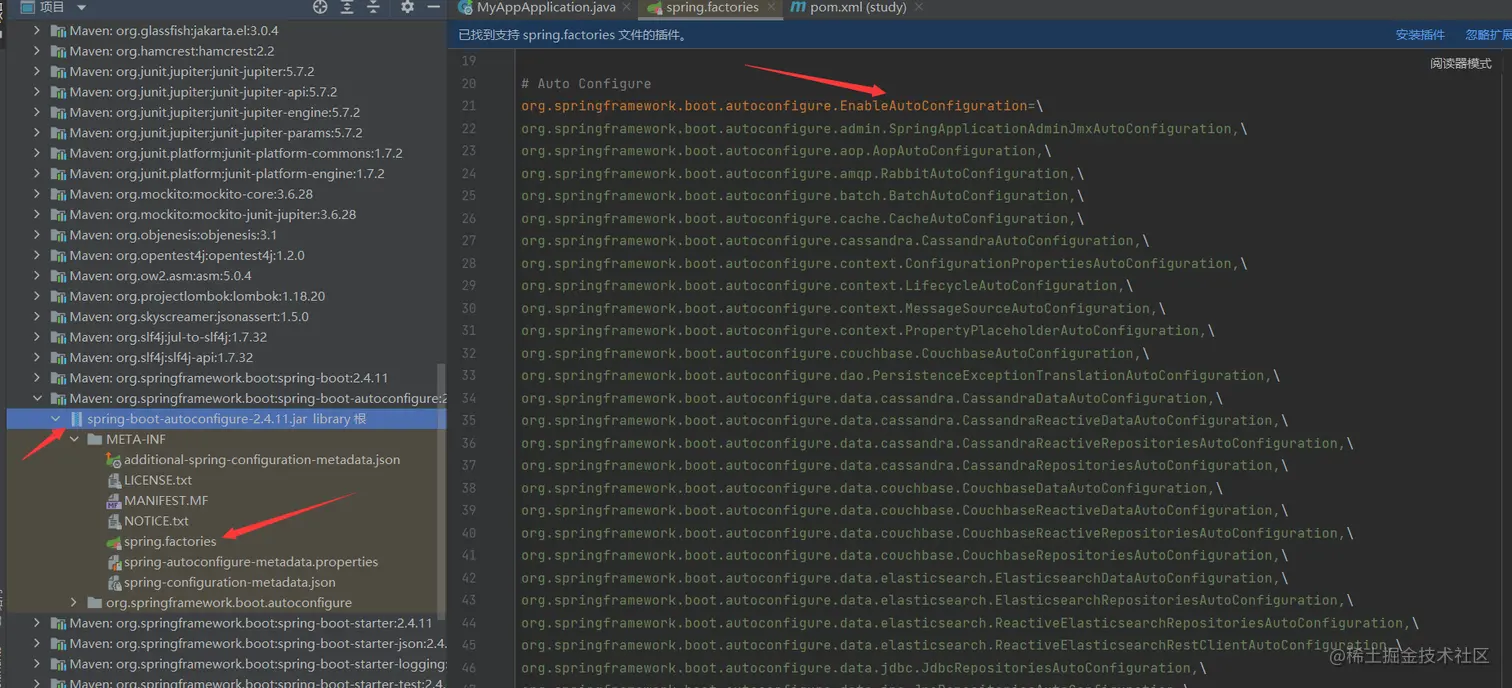Image resolution: width=1512 pixels, height=688 pixels.
Task: Expand org.springframework.boot.autoconfigure package
Action: point(74,602)
